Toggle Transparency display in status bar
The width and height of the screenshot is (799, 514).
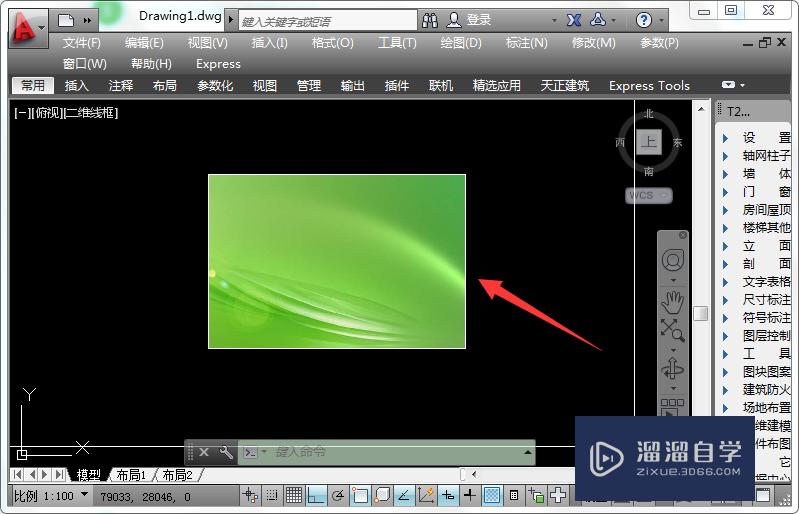click(492, 495)
